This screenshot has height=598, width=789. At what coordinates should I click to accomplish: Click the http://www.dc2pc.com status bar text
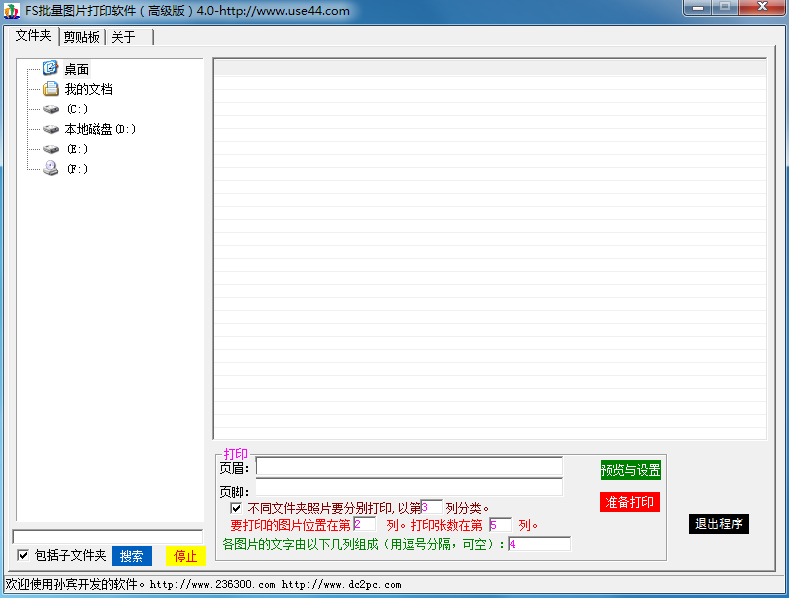coord(341,584)
